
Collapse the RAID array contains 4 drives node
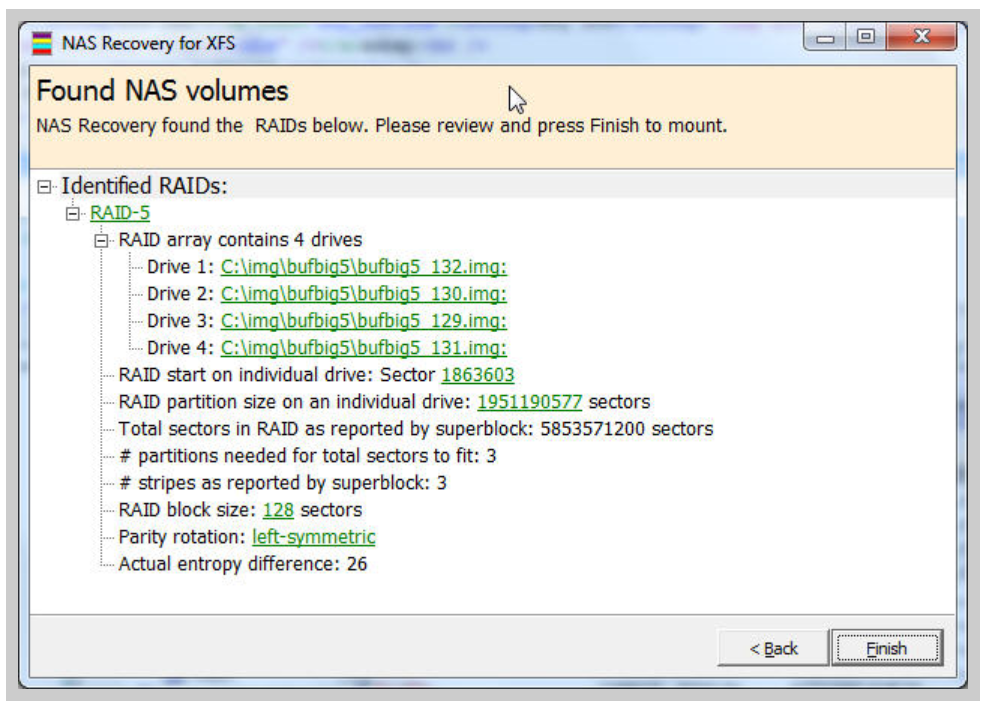click(x=101, y=241)
